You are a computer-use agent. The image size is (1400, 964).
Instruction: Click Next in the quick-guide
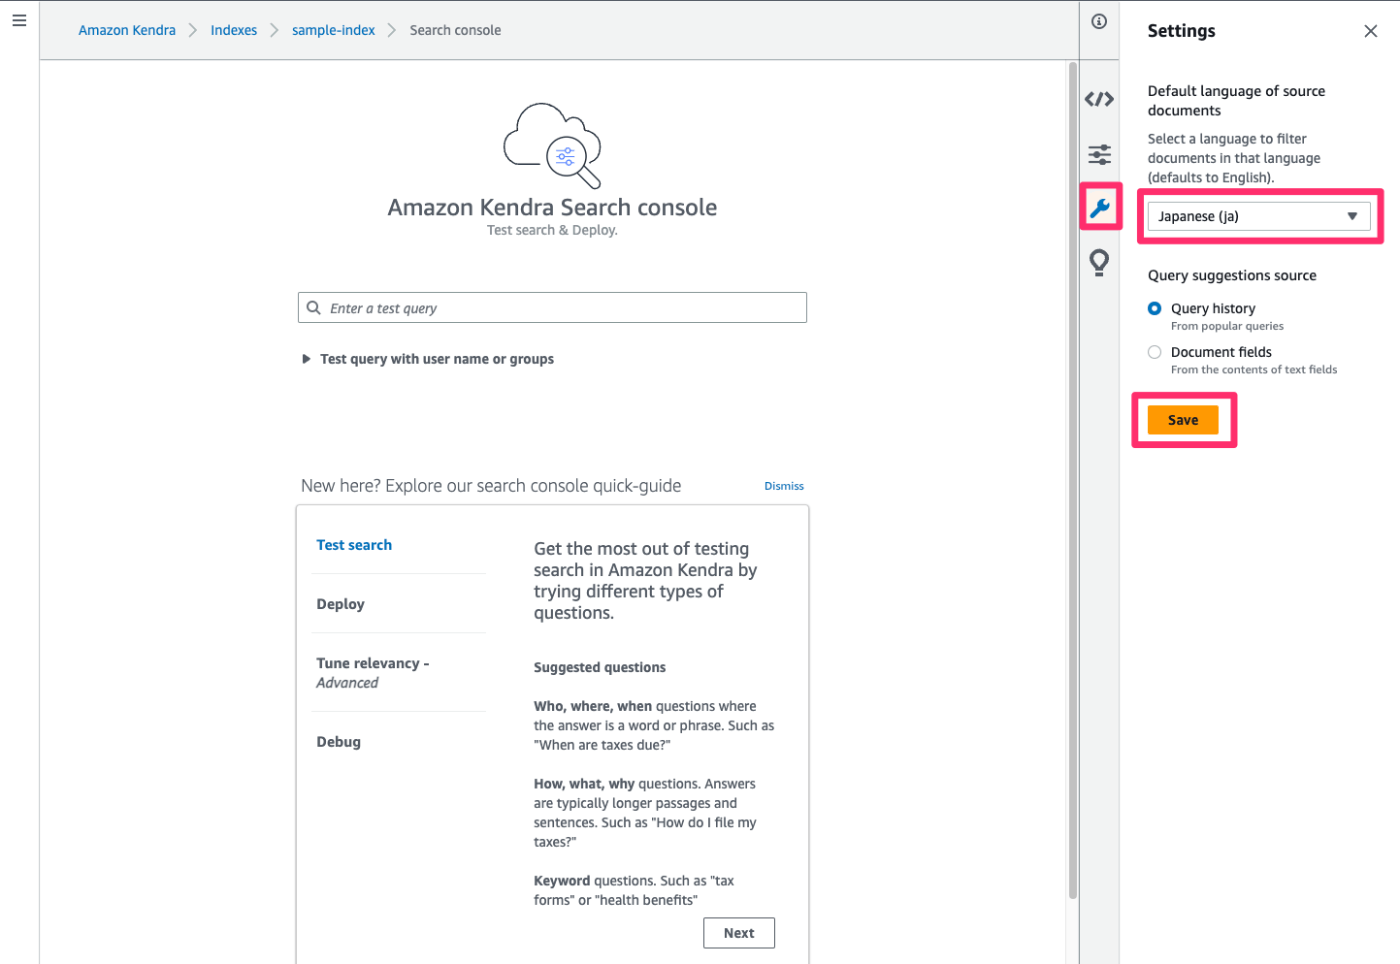(x=739, y=933)
